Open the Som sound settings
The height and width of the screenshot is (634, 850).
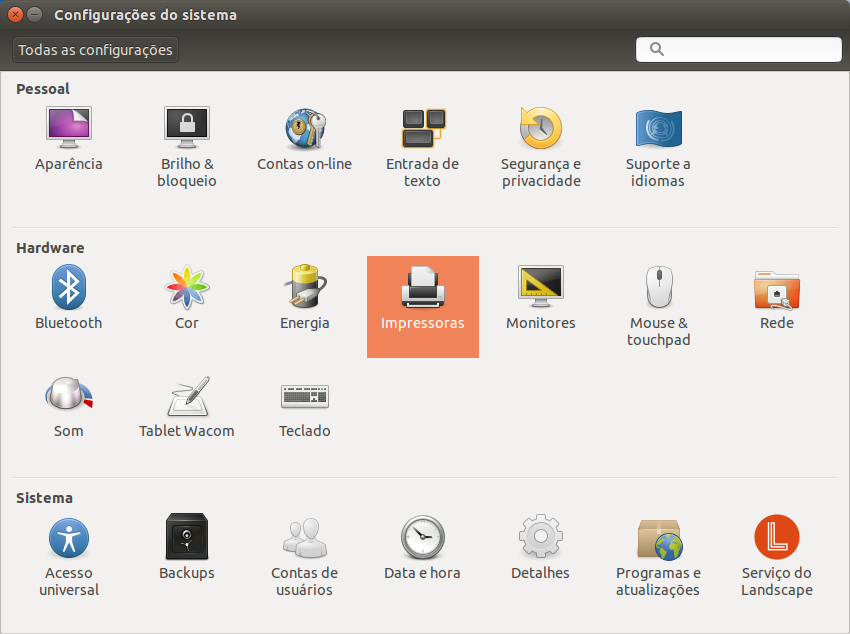69,394
